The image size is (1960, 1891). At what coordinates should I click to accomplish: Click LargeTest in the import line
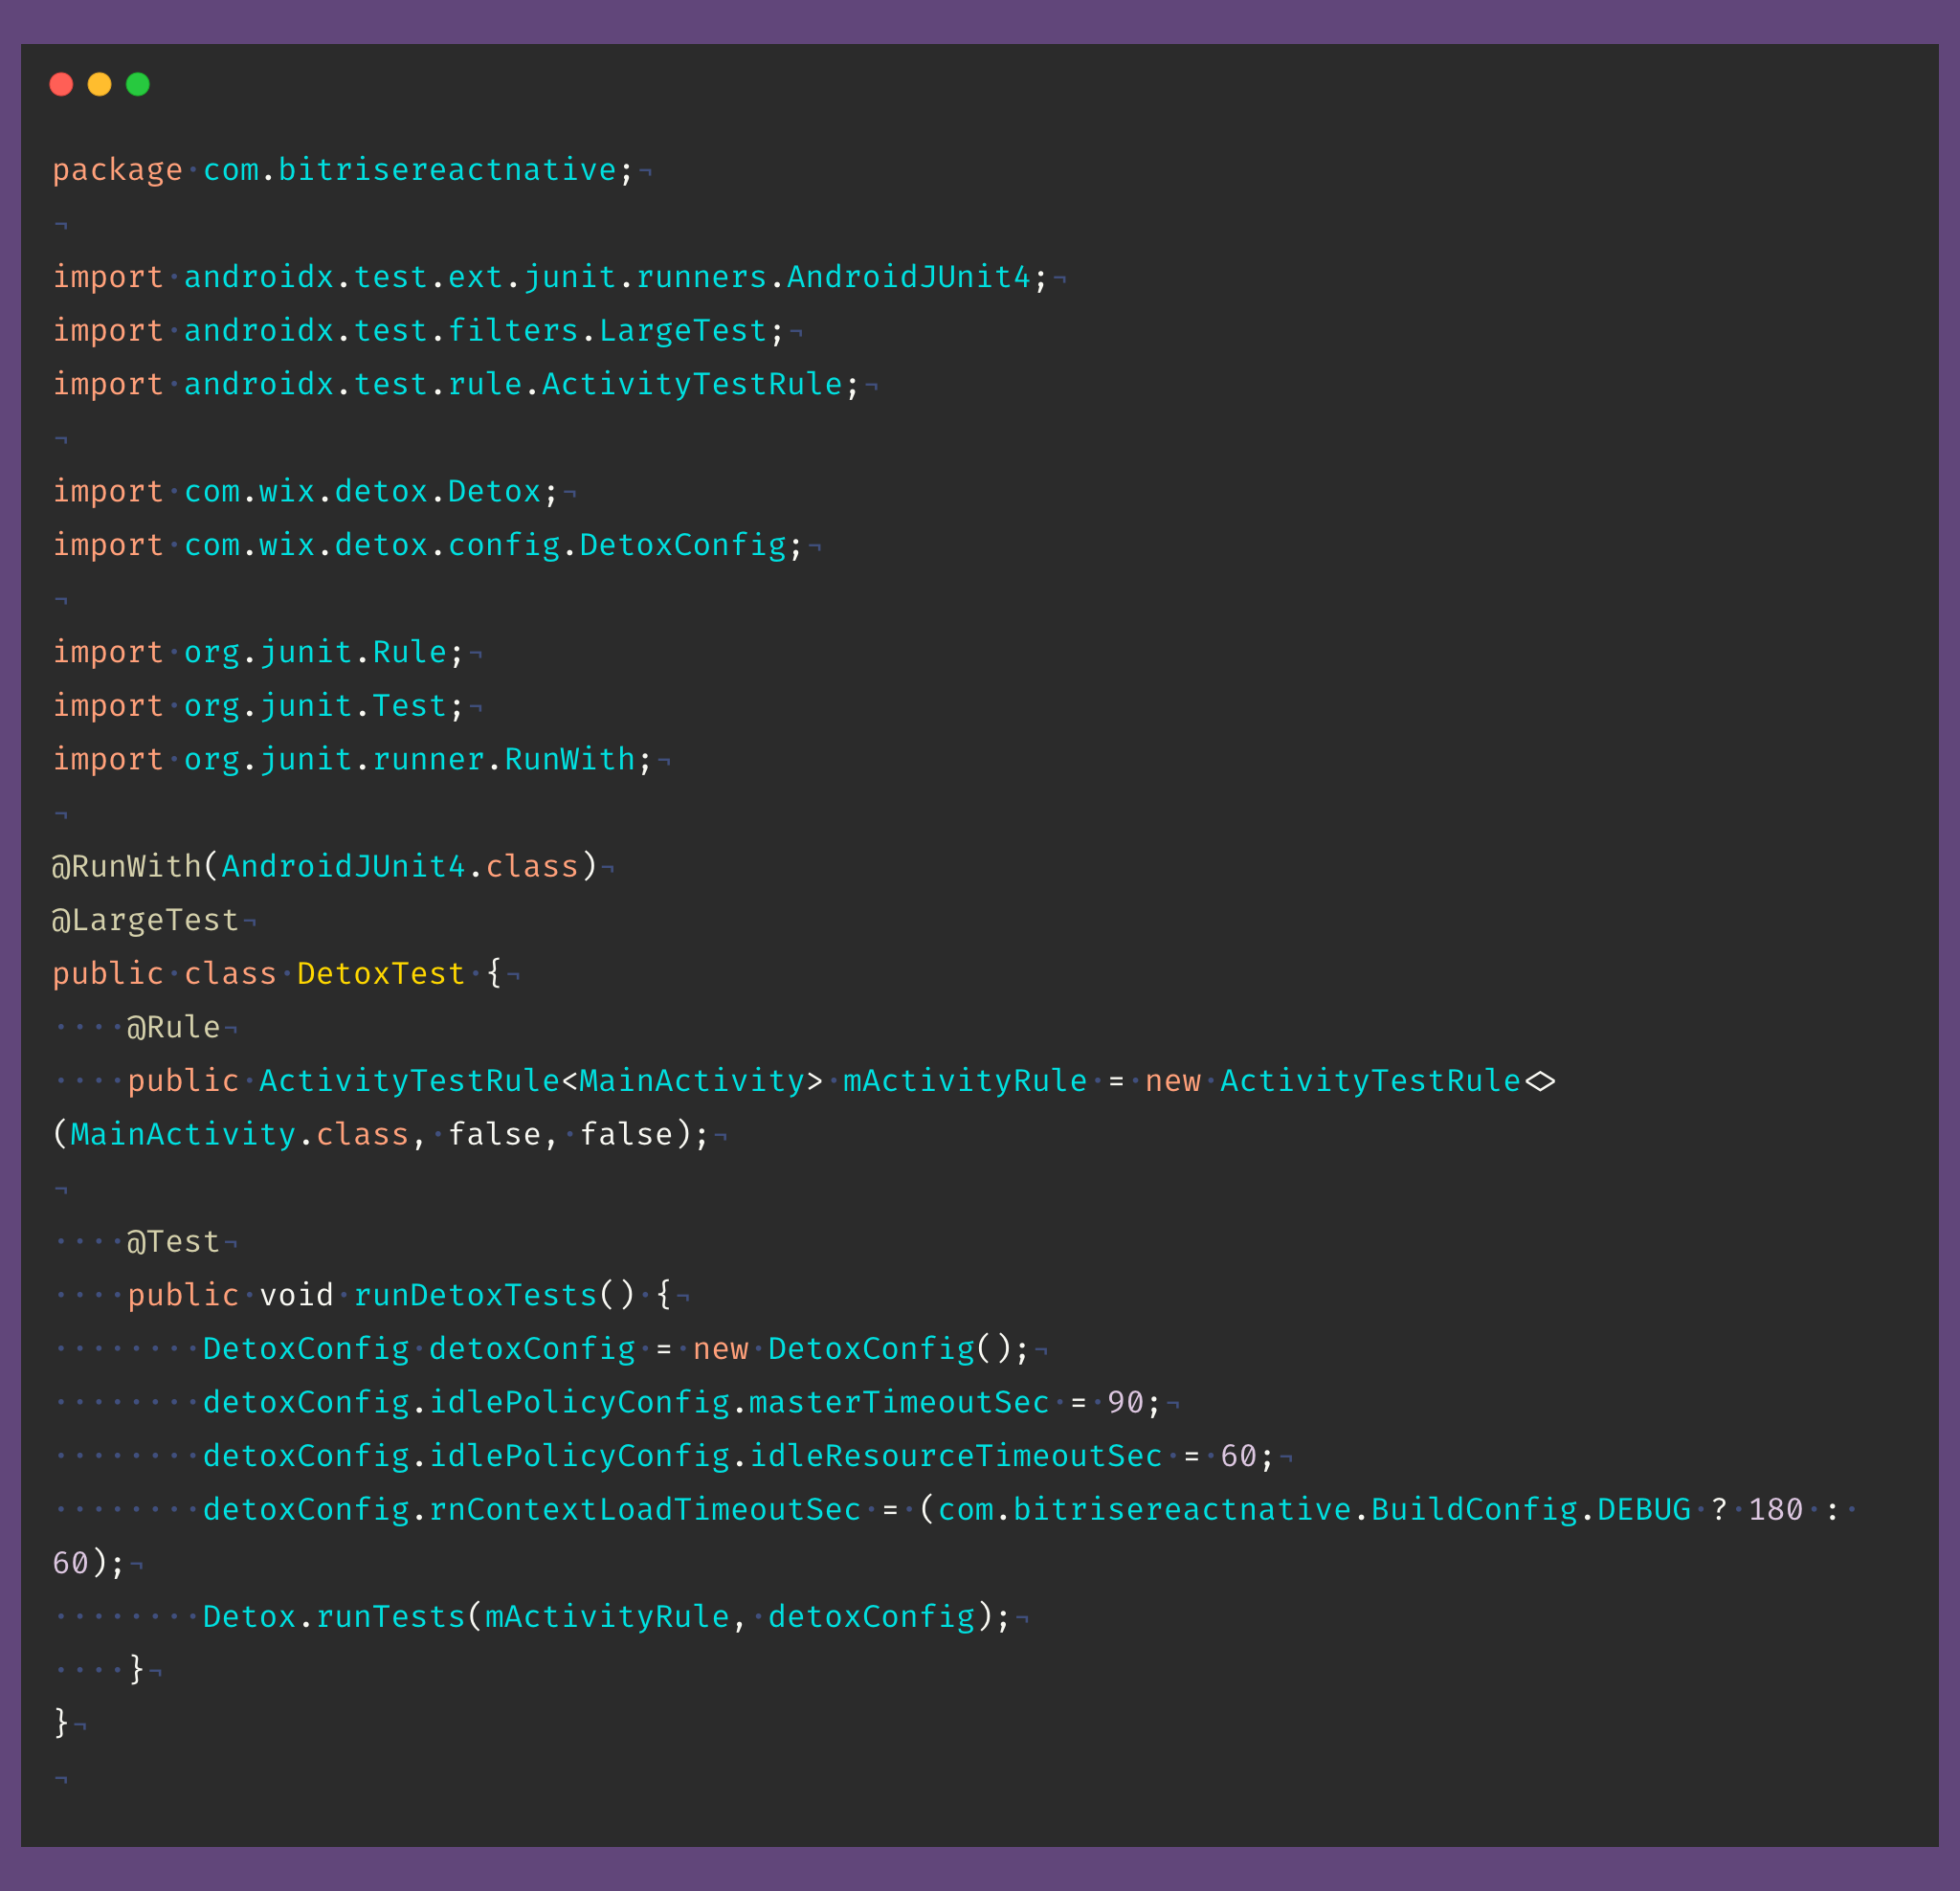(x=683, y=331)
